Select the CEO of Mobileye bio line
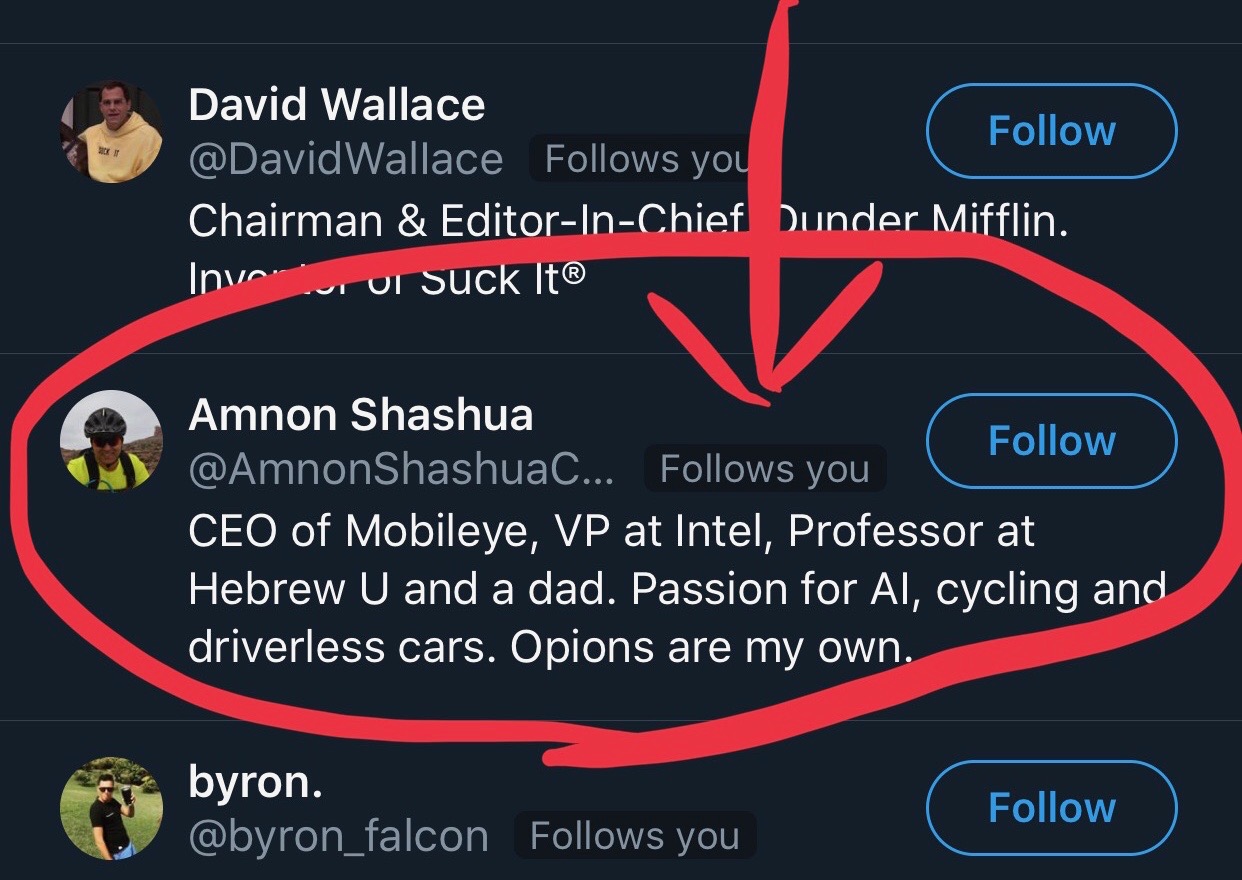This screenshot has width=1242, height=880. [x=610, y=532]
